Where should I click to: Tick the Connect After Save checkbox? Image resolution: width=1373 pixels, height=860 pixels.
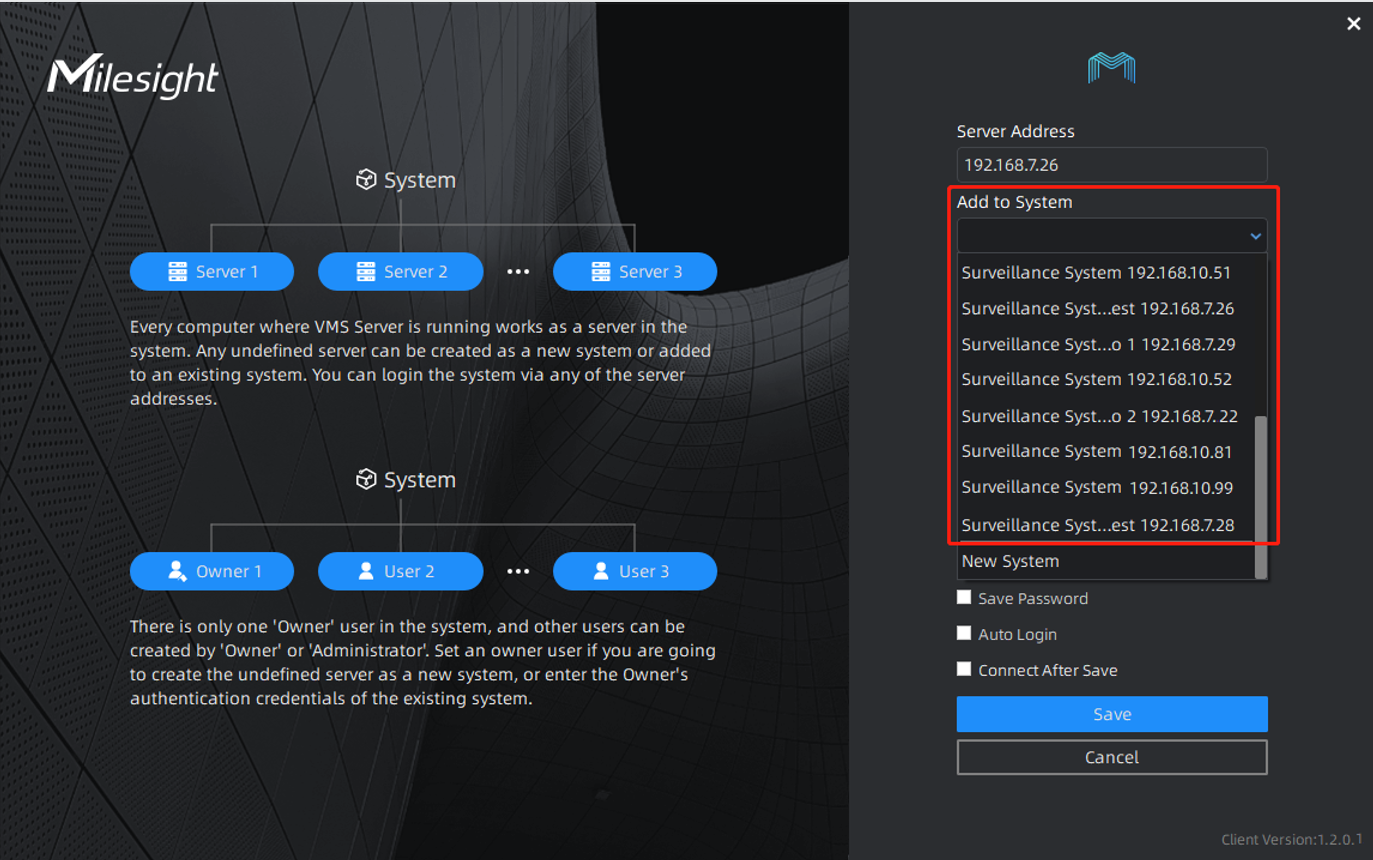(964, 669)
